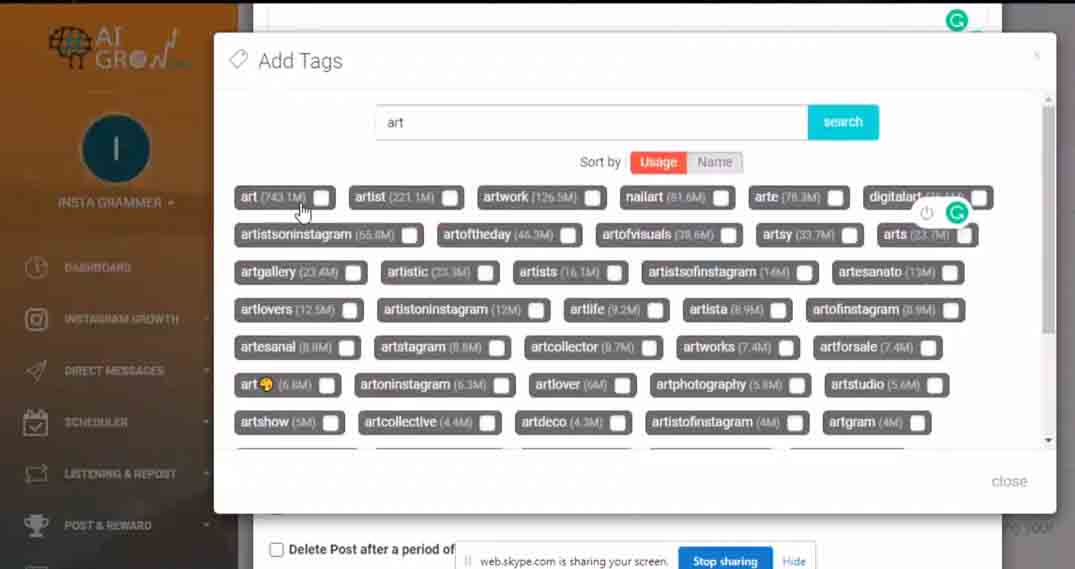Click the Grammarly power icon
The image size is (1075, 569).
coord(927,213)
